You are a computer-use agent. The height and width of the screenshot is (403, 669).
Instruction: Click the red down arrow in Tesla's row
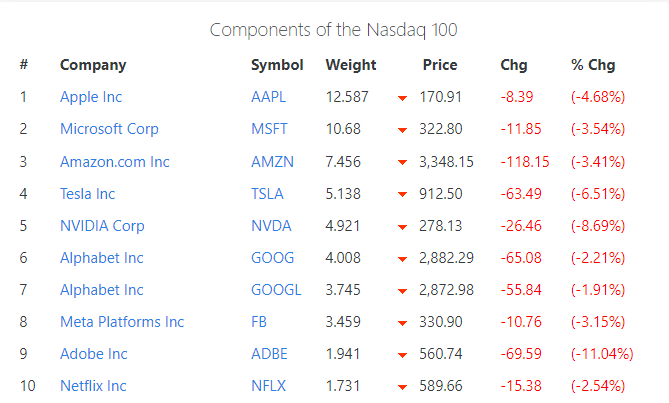point(402,194)
